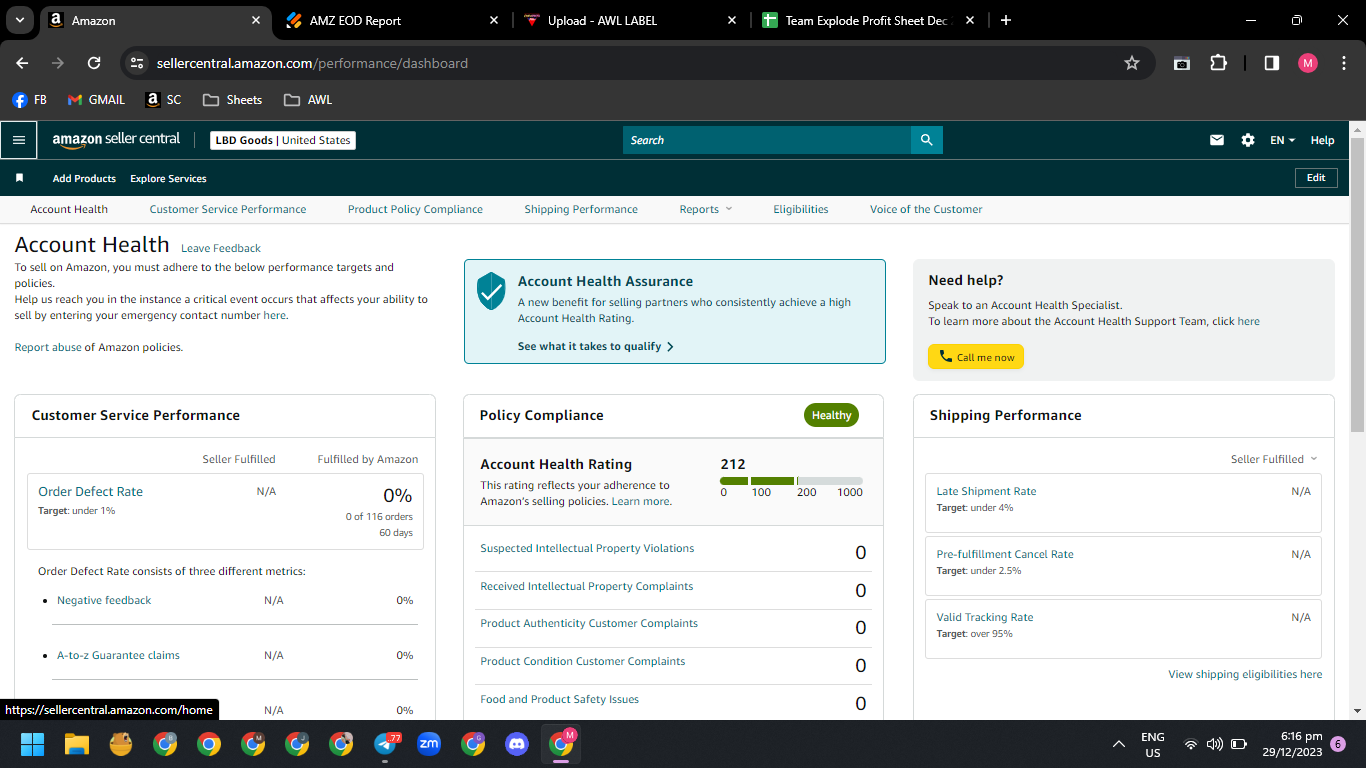
Task: Click the Amazon Seller Central logo
Action: (116, 140)
